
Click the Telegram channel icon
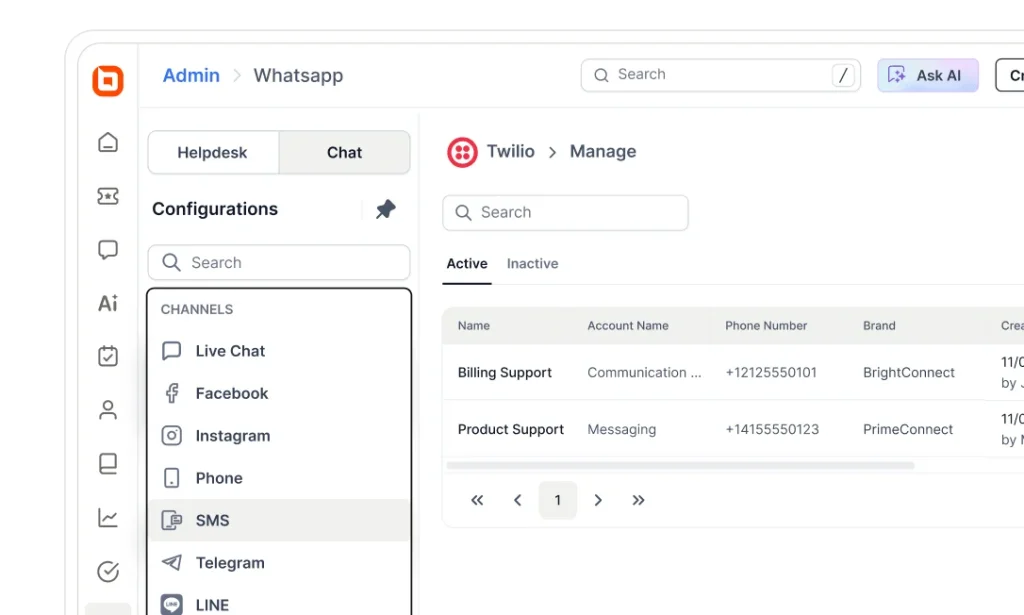[x=172, y=562]
